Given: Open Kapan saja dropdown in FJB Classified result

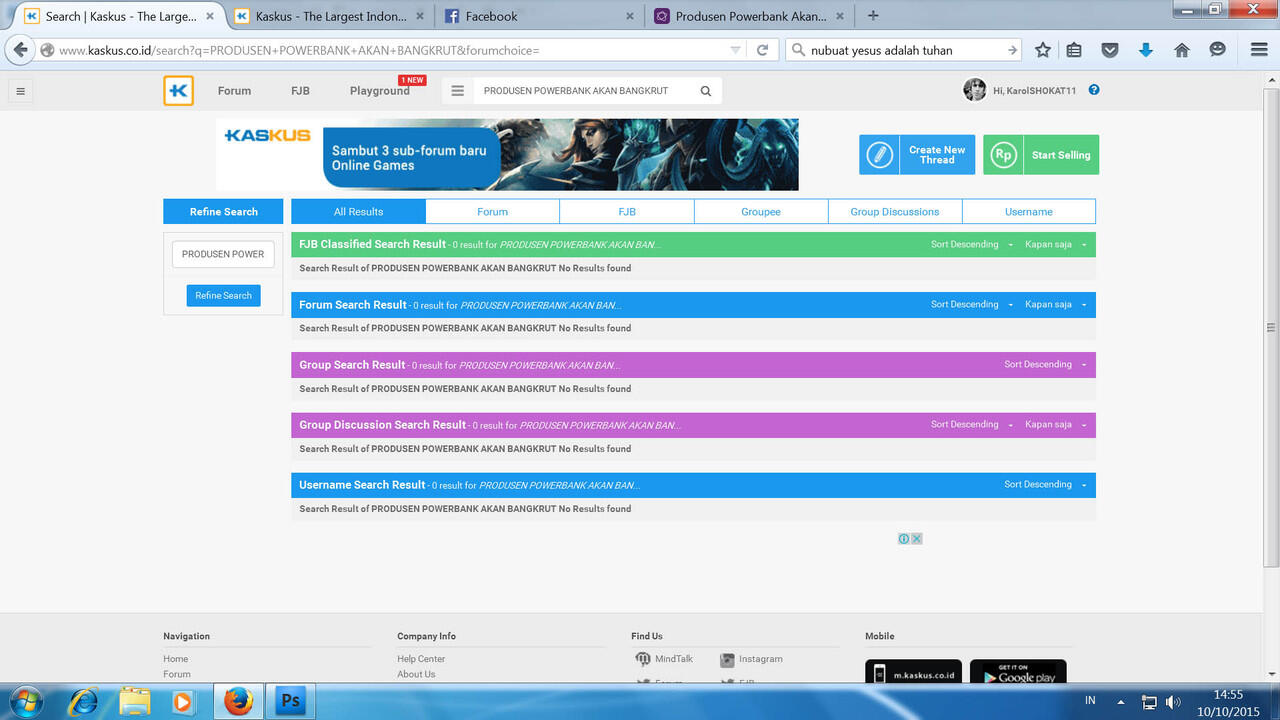Looking at the screenshot, I should tap(1056, 244).
